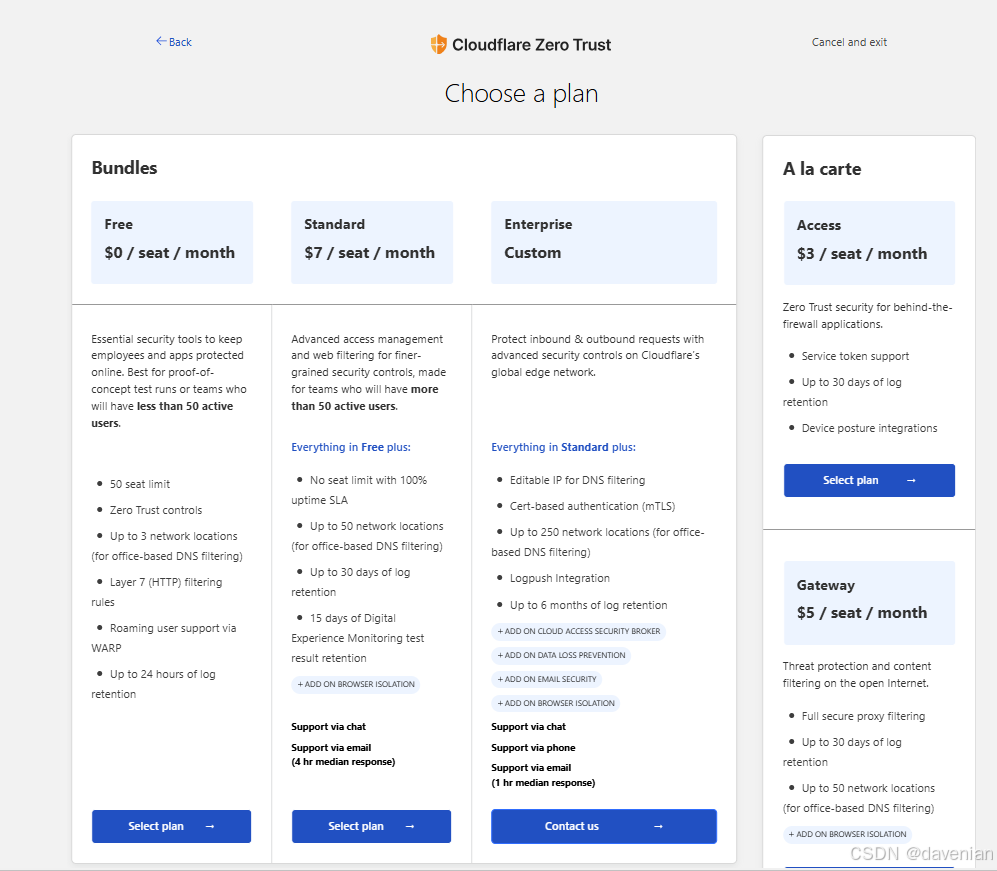
Task: Click 'Up to 50 network locations' in Standard
Action: click(x=376, y=526)
